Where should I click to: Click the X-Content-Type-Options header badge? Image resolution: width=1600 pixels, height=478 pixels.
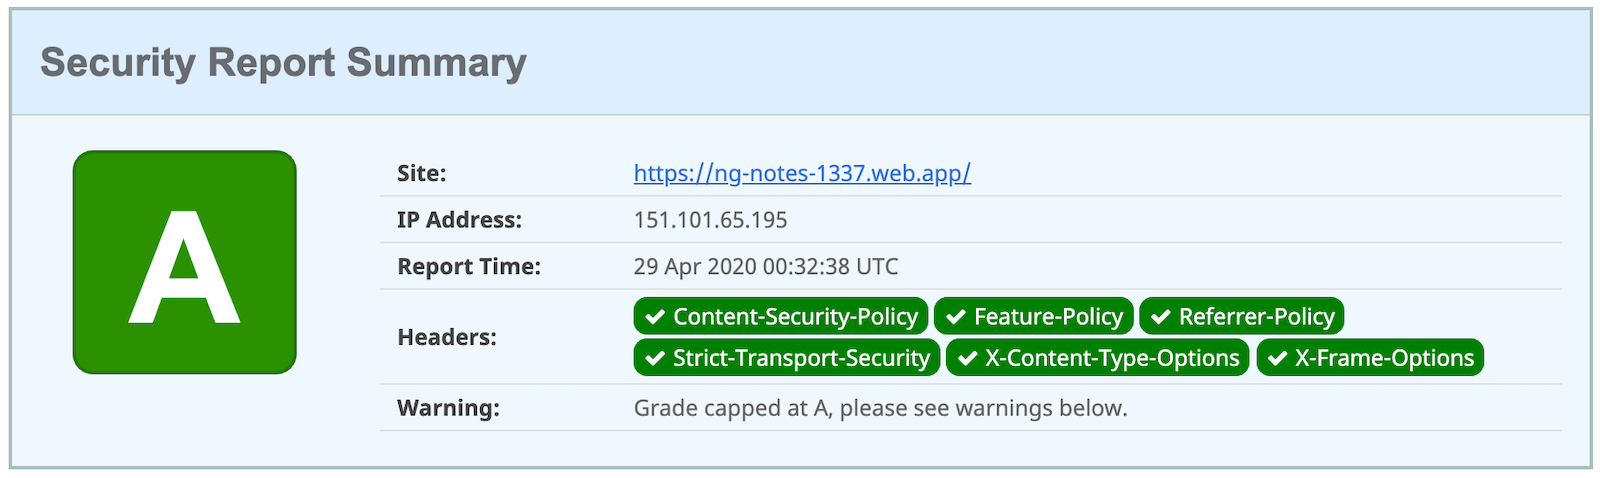[x=1098, y=358]
